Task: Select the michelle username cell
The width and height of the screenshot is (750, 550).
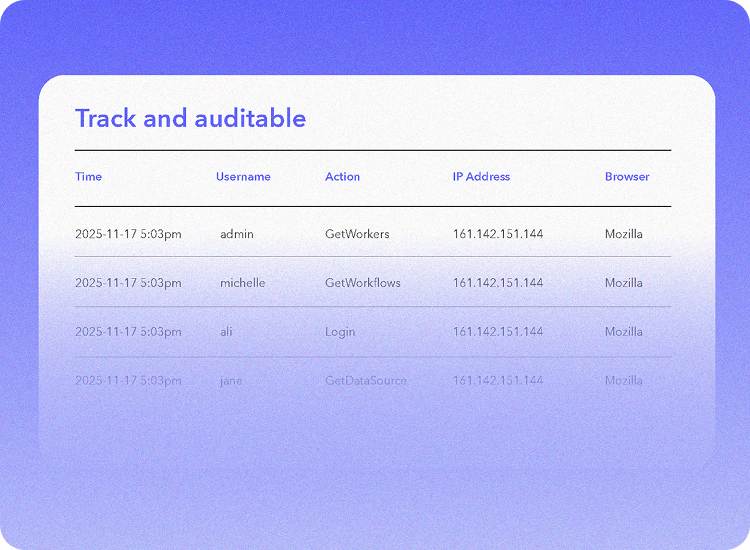Action: (x=243, y=283)
